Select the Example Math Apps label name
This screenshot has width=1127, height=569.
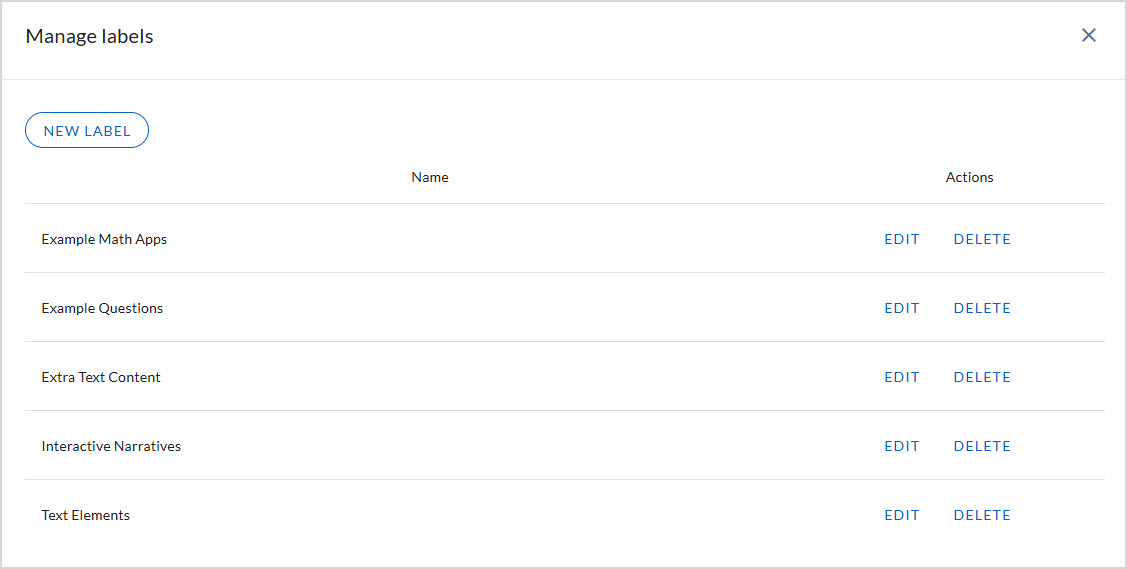[104, 240]
